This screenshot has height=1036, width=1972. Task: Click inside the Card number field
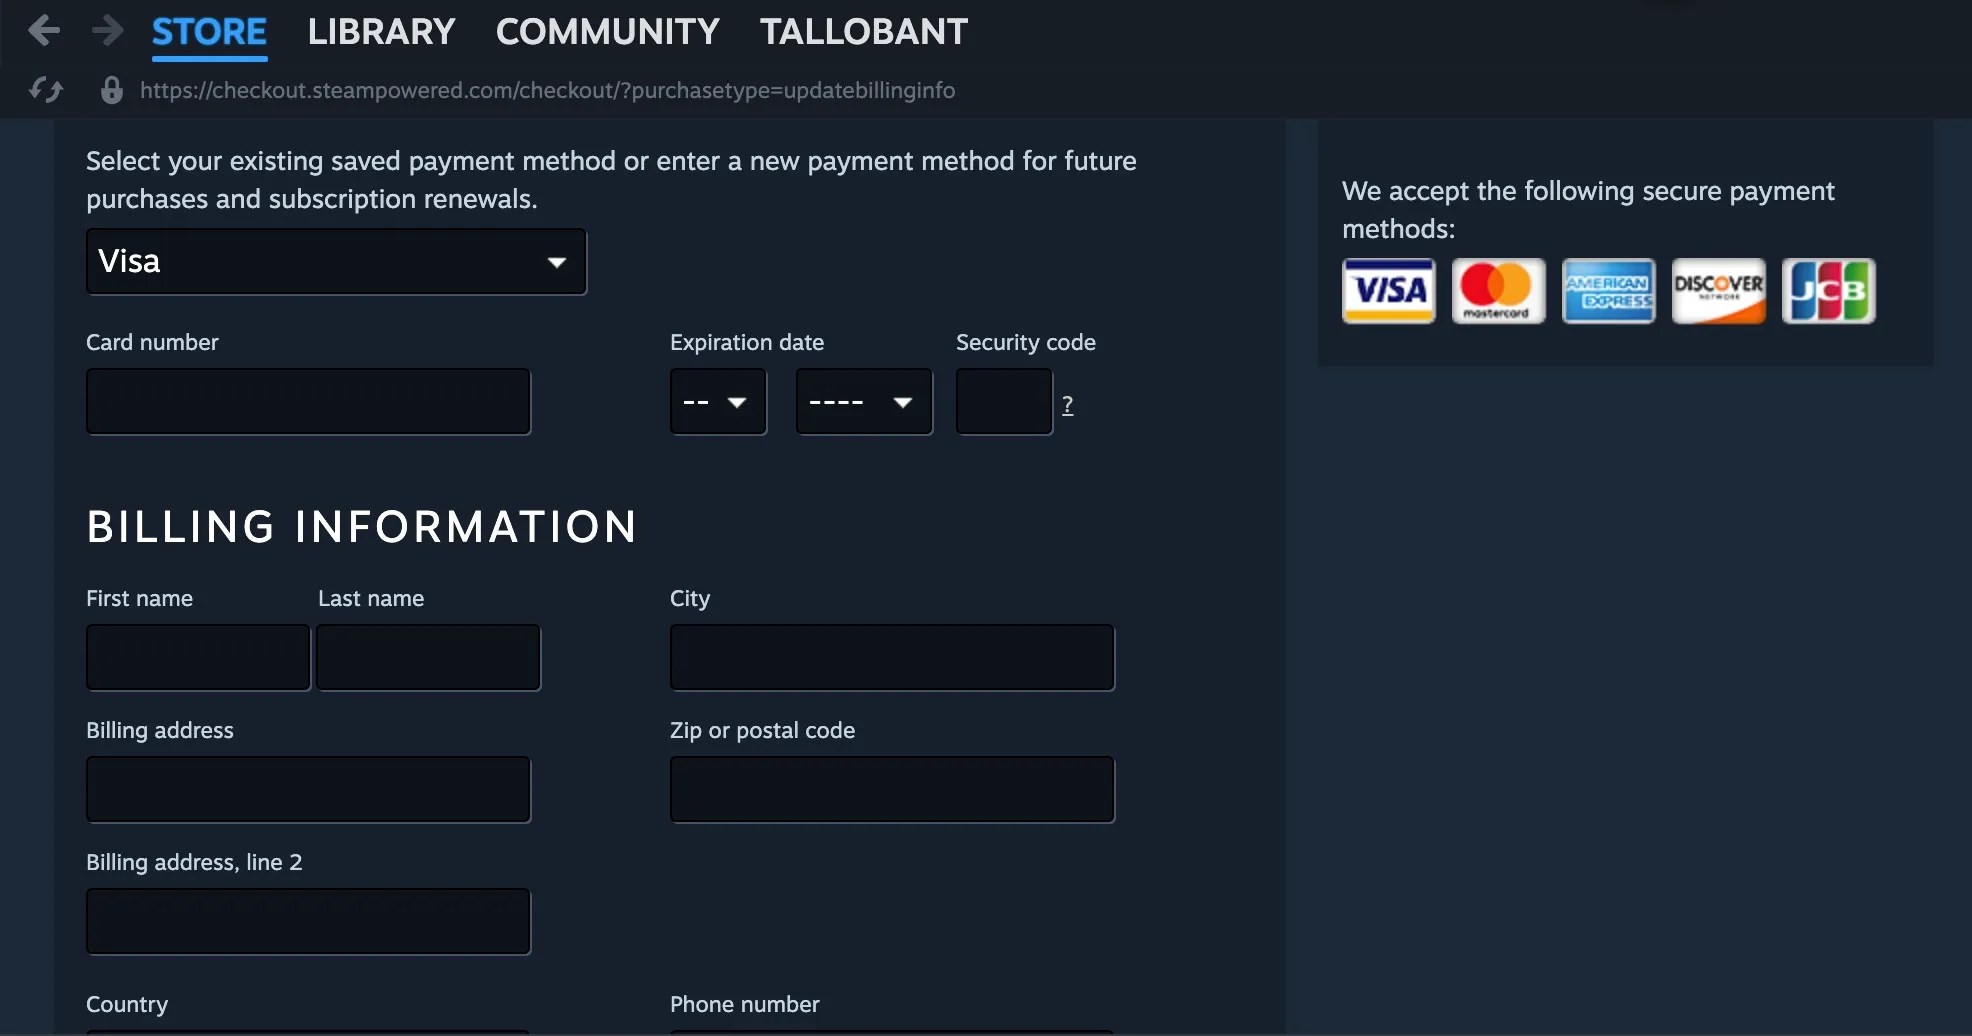point(308,400)
